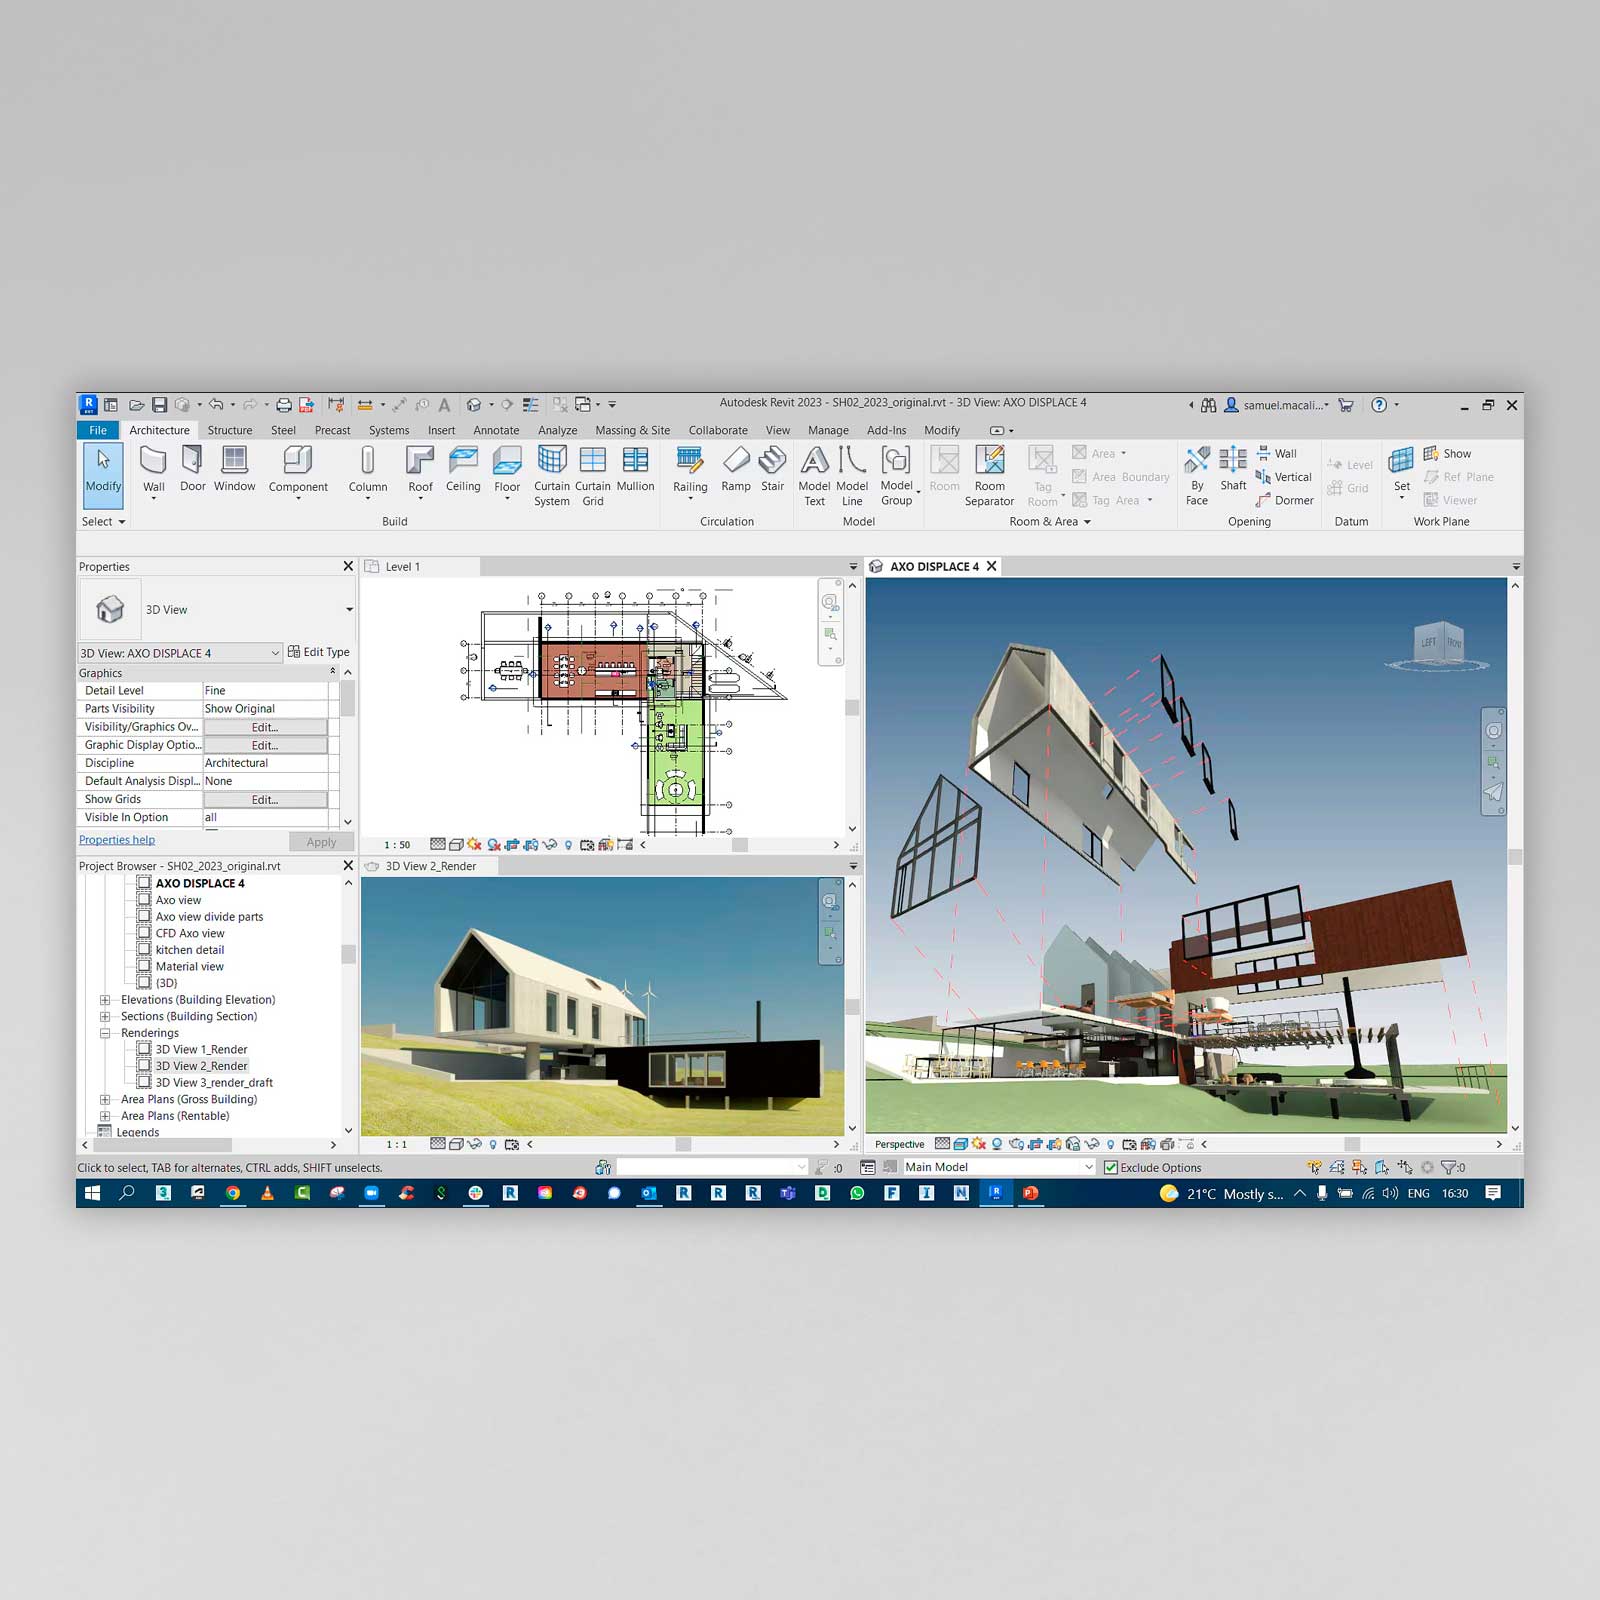Toggle visibility checkbox for Axo view
The image size is (1600, 1600).
pos(144,900)
